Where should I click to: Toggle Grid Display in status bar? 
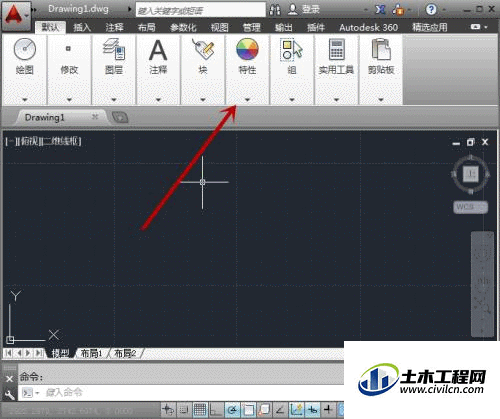pos(200,409)
